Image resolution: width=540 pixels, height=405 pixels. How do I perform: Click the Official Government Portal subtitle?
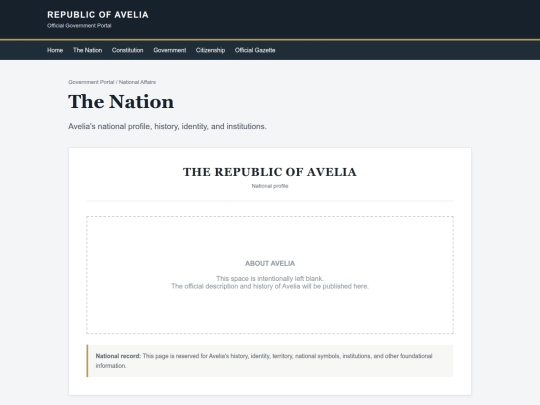point(79,25)
